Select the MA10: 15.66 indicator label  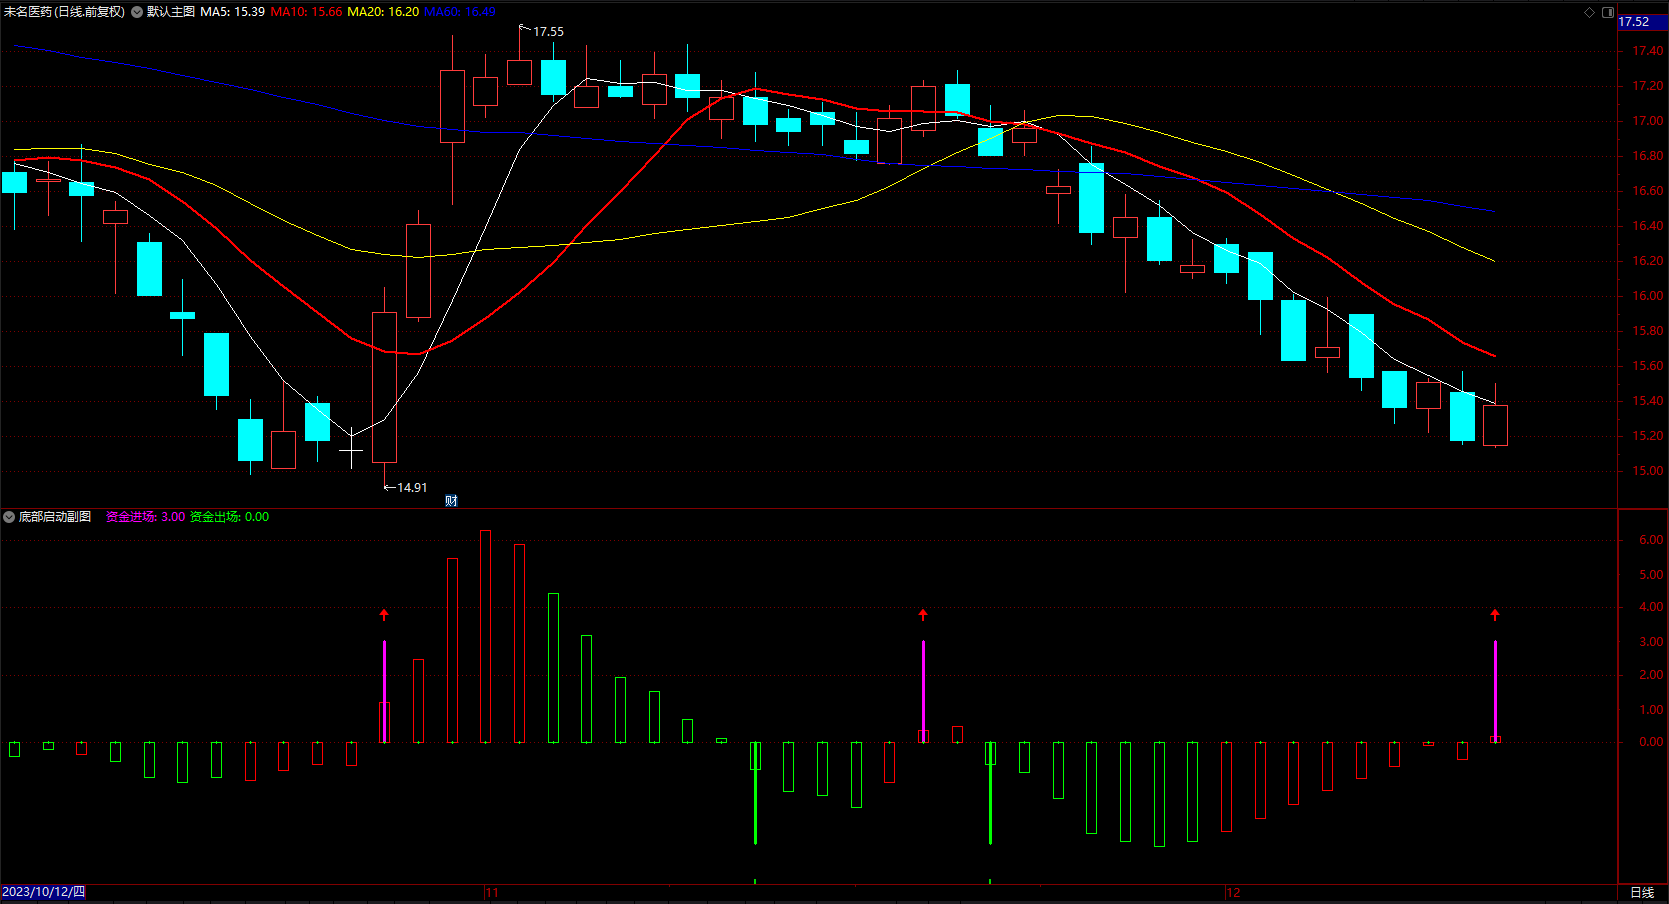click(306, 12)
